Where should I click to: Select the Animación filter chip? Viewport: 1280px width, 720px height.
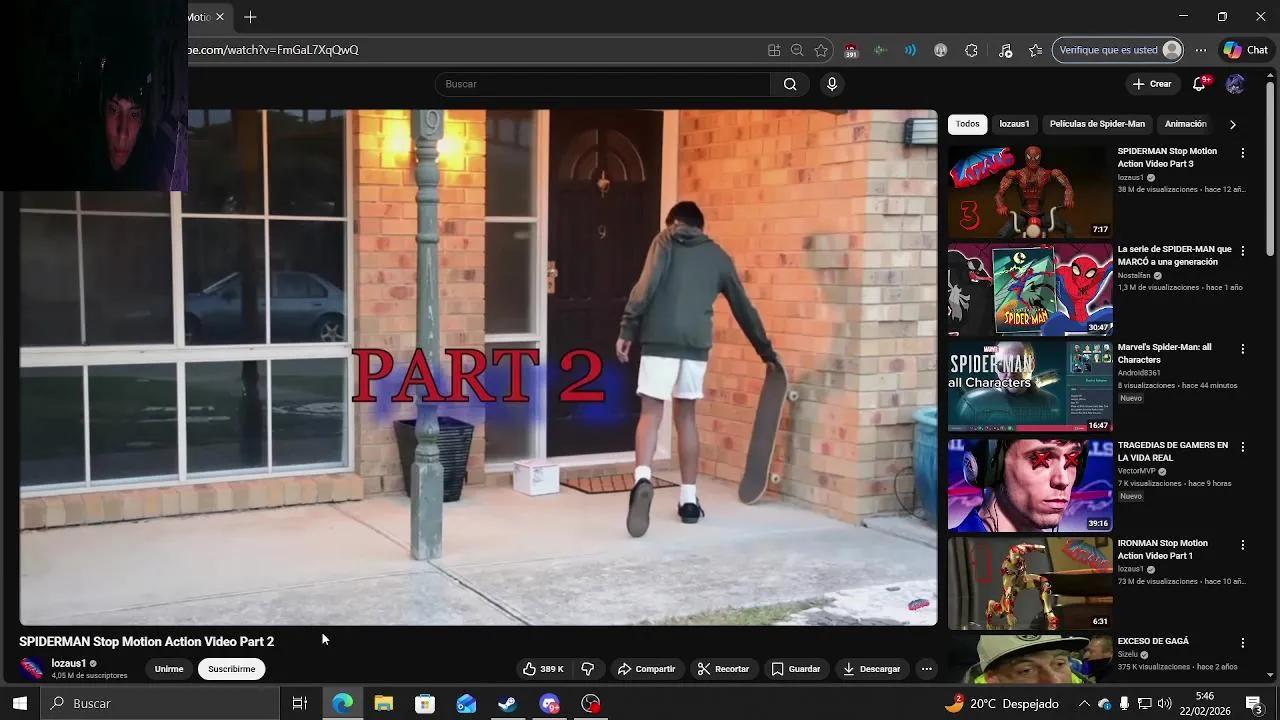1186,124
